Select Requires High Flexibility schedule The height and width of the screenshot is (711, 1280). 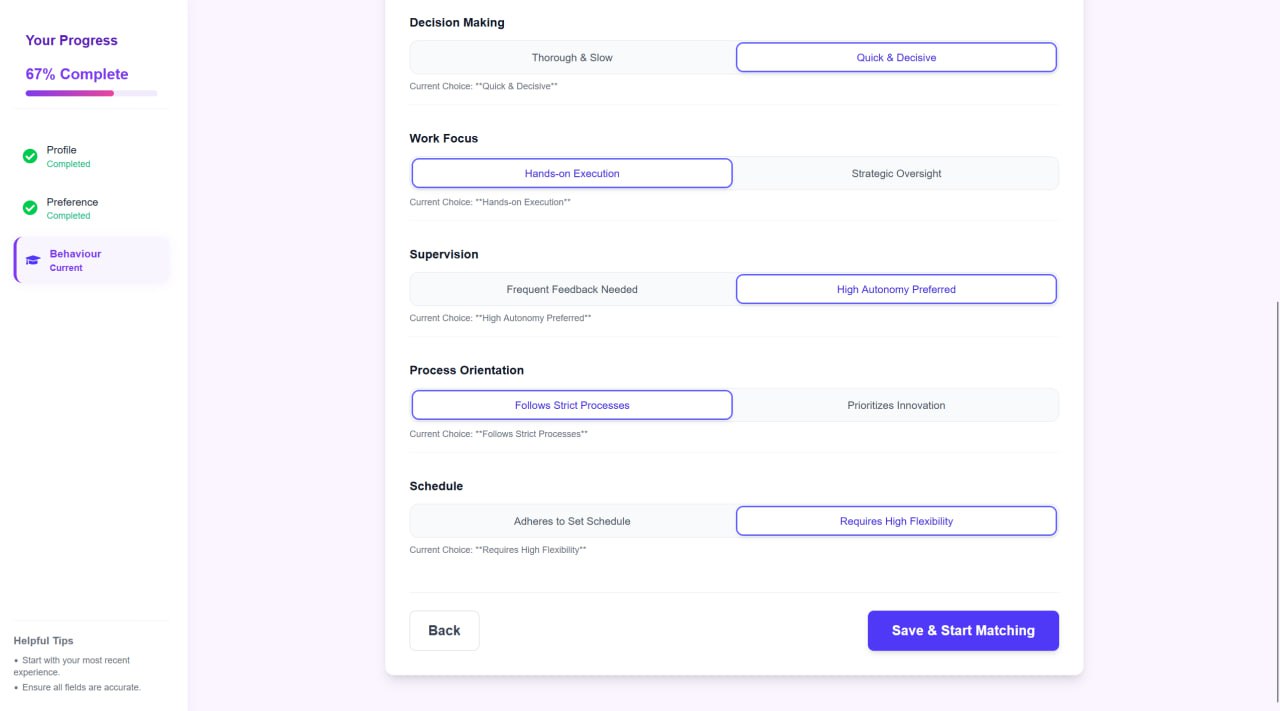point(896,521)
